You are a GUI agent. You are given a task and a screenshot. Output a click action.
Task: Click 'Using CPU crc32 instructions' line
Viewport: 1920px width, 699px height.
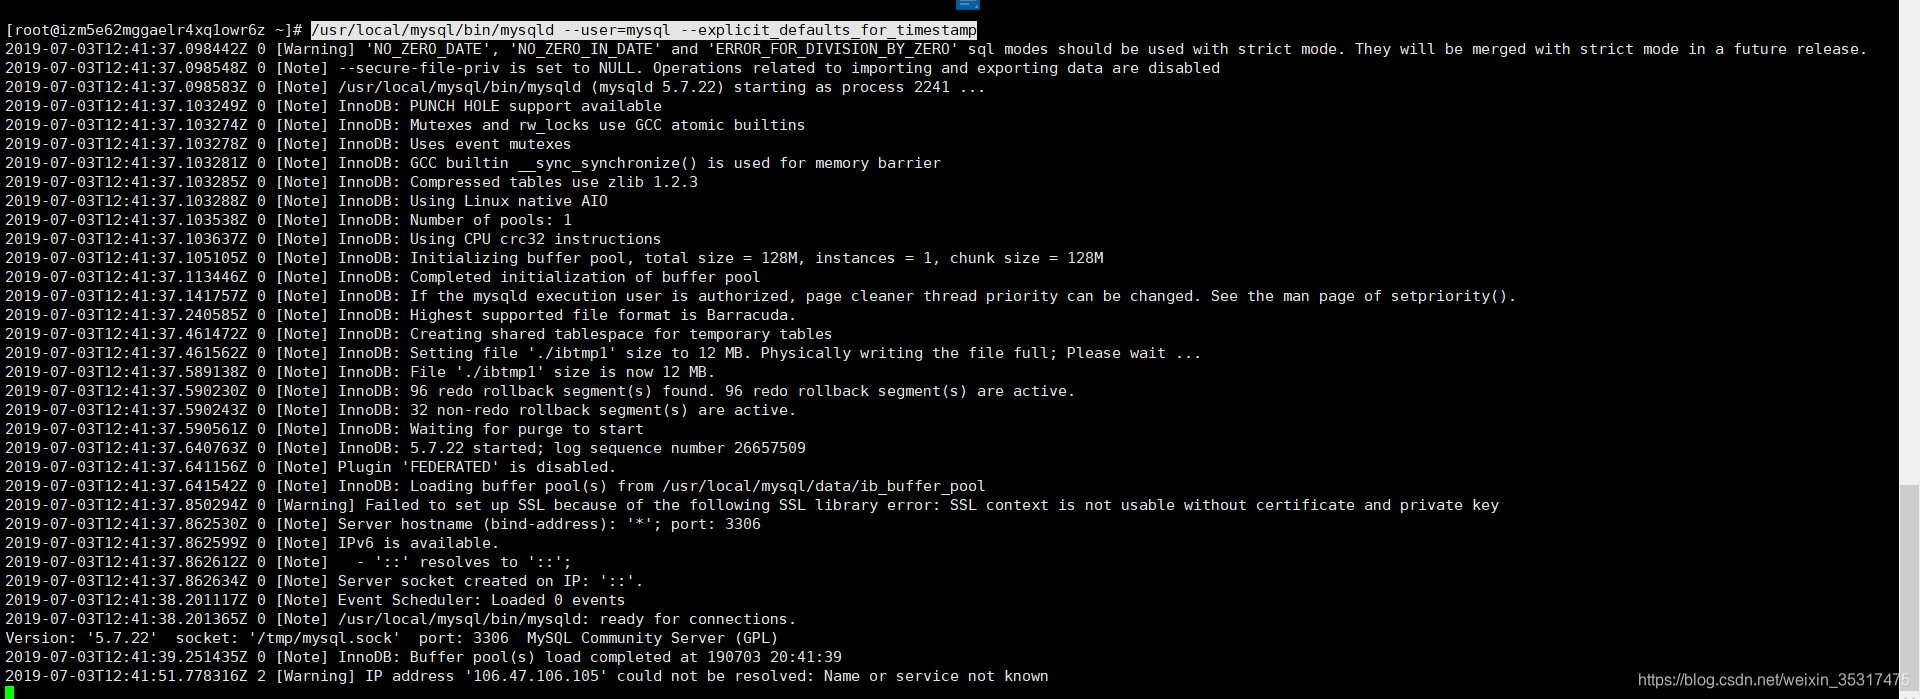tap(333, 239)
